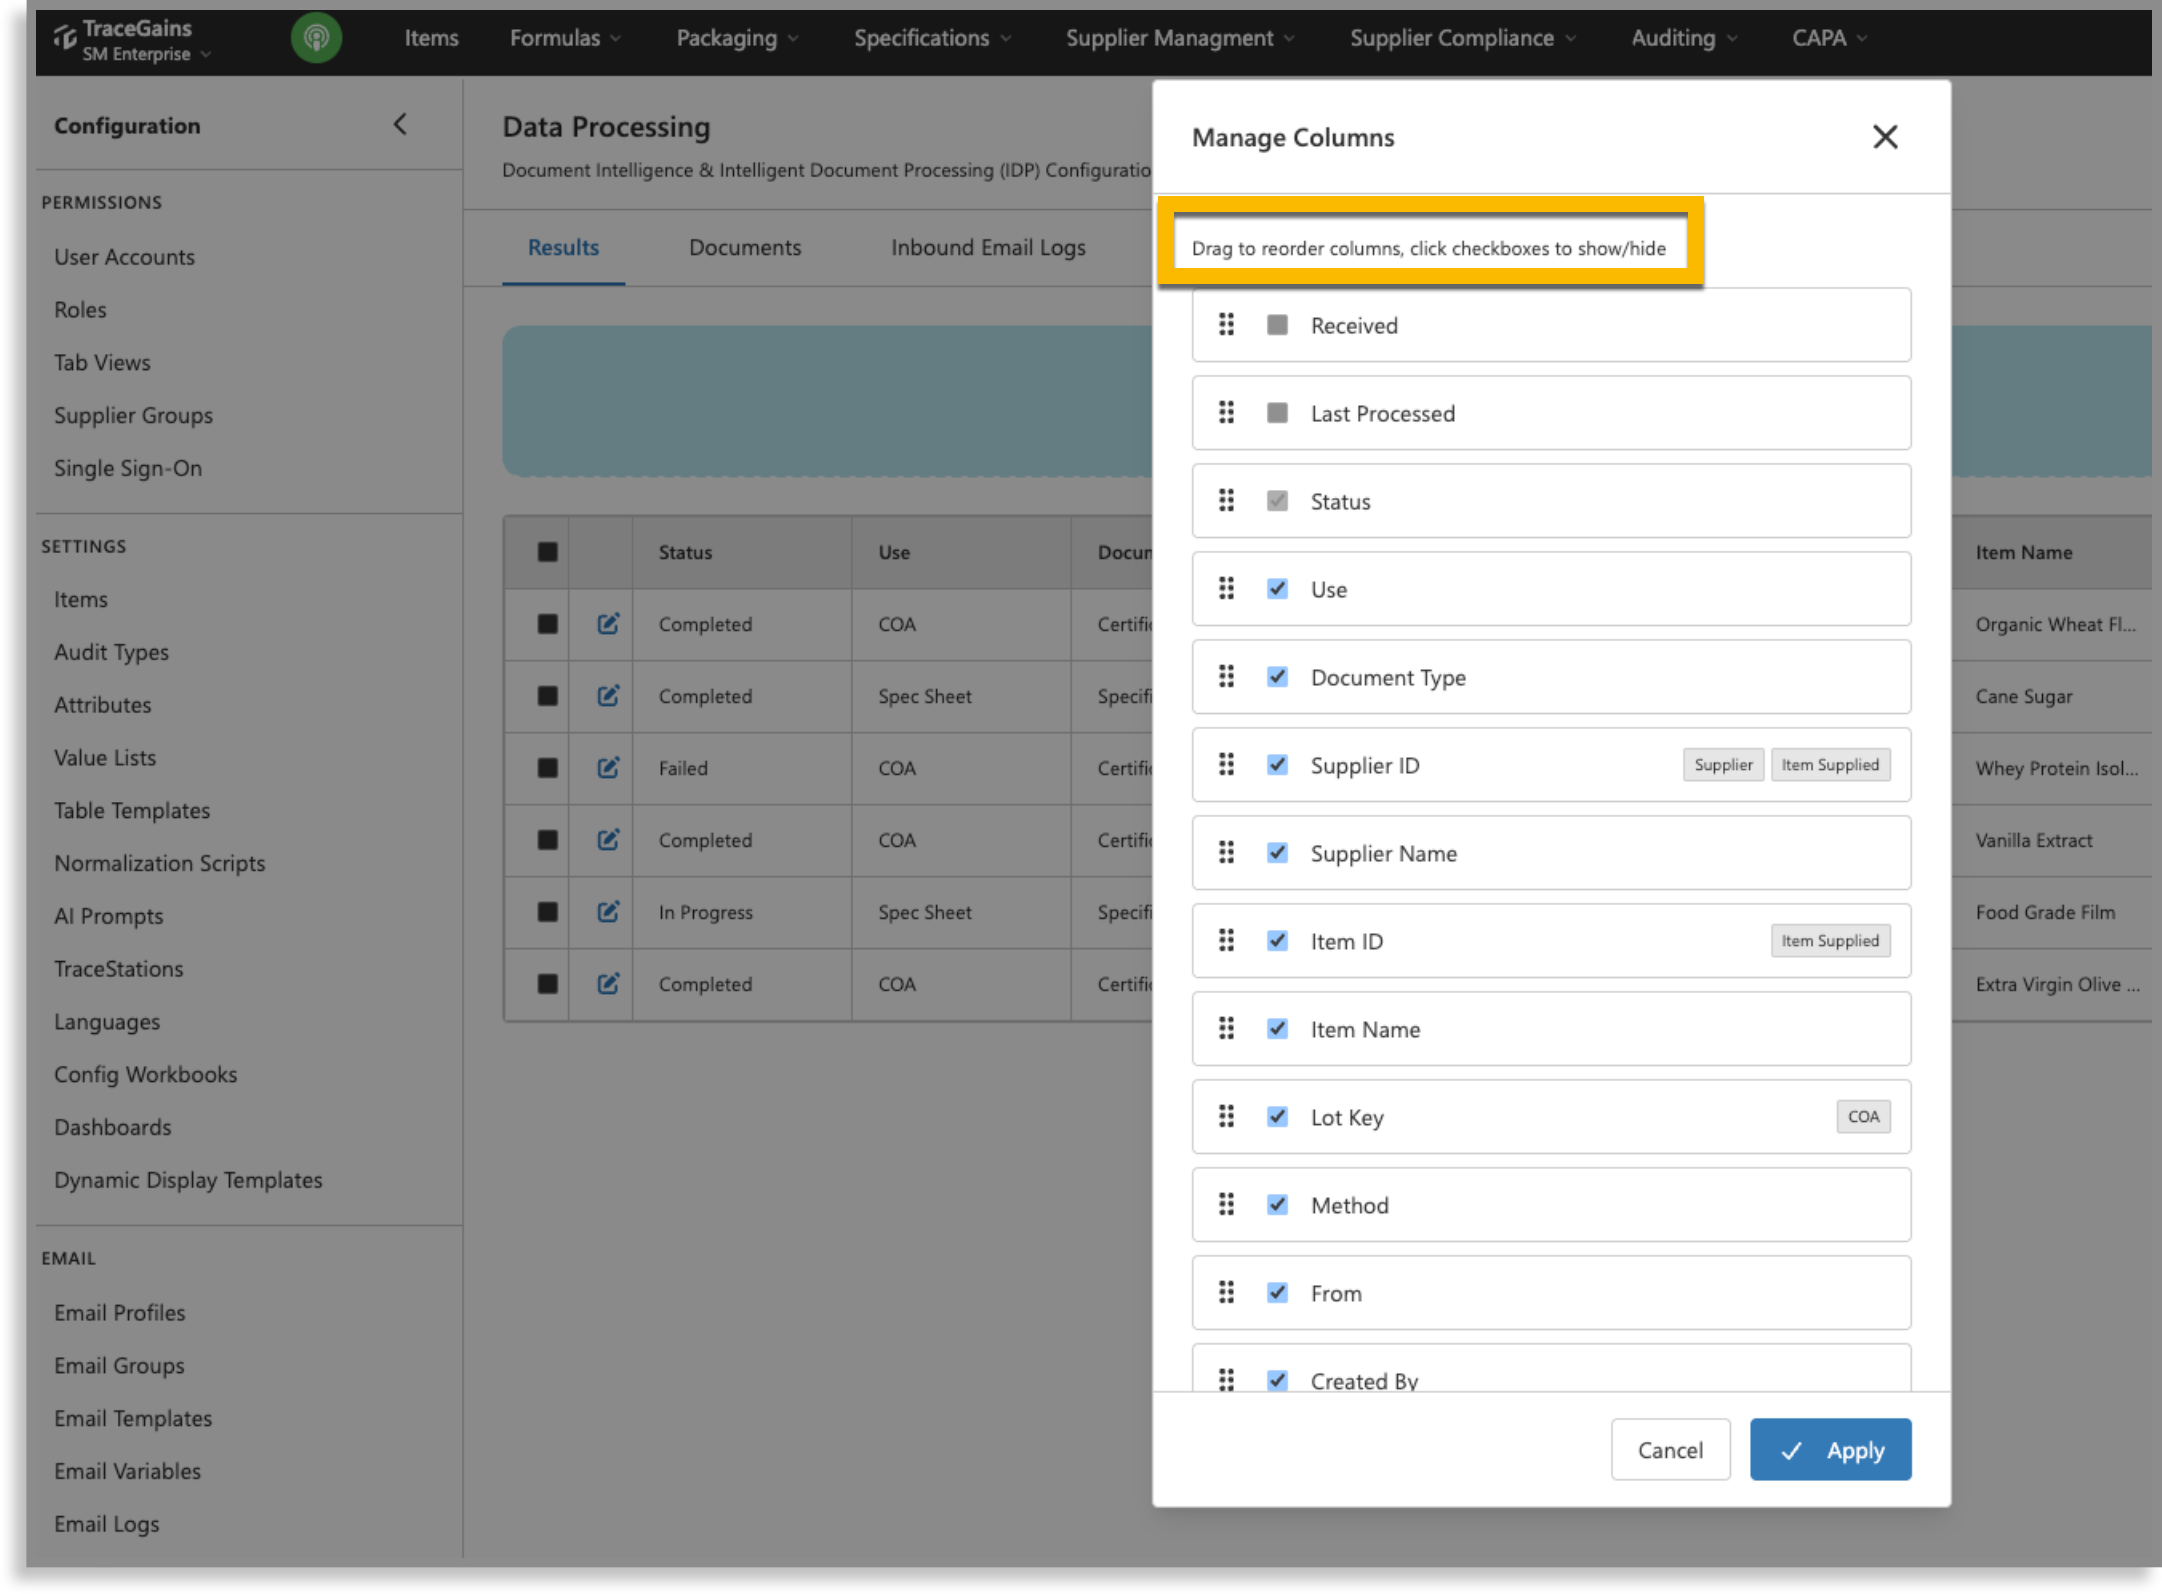2162x1594 pixels.
Task: Close the Manage Columns dialog
Action: pyautogui.click(x=1884, y=137)
